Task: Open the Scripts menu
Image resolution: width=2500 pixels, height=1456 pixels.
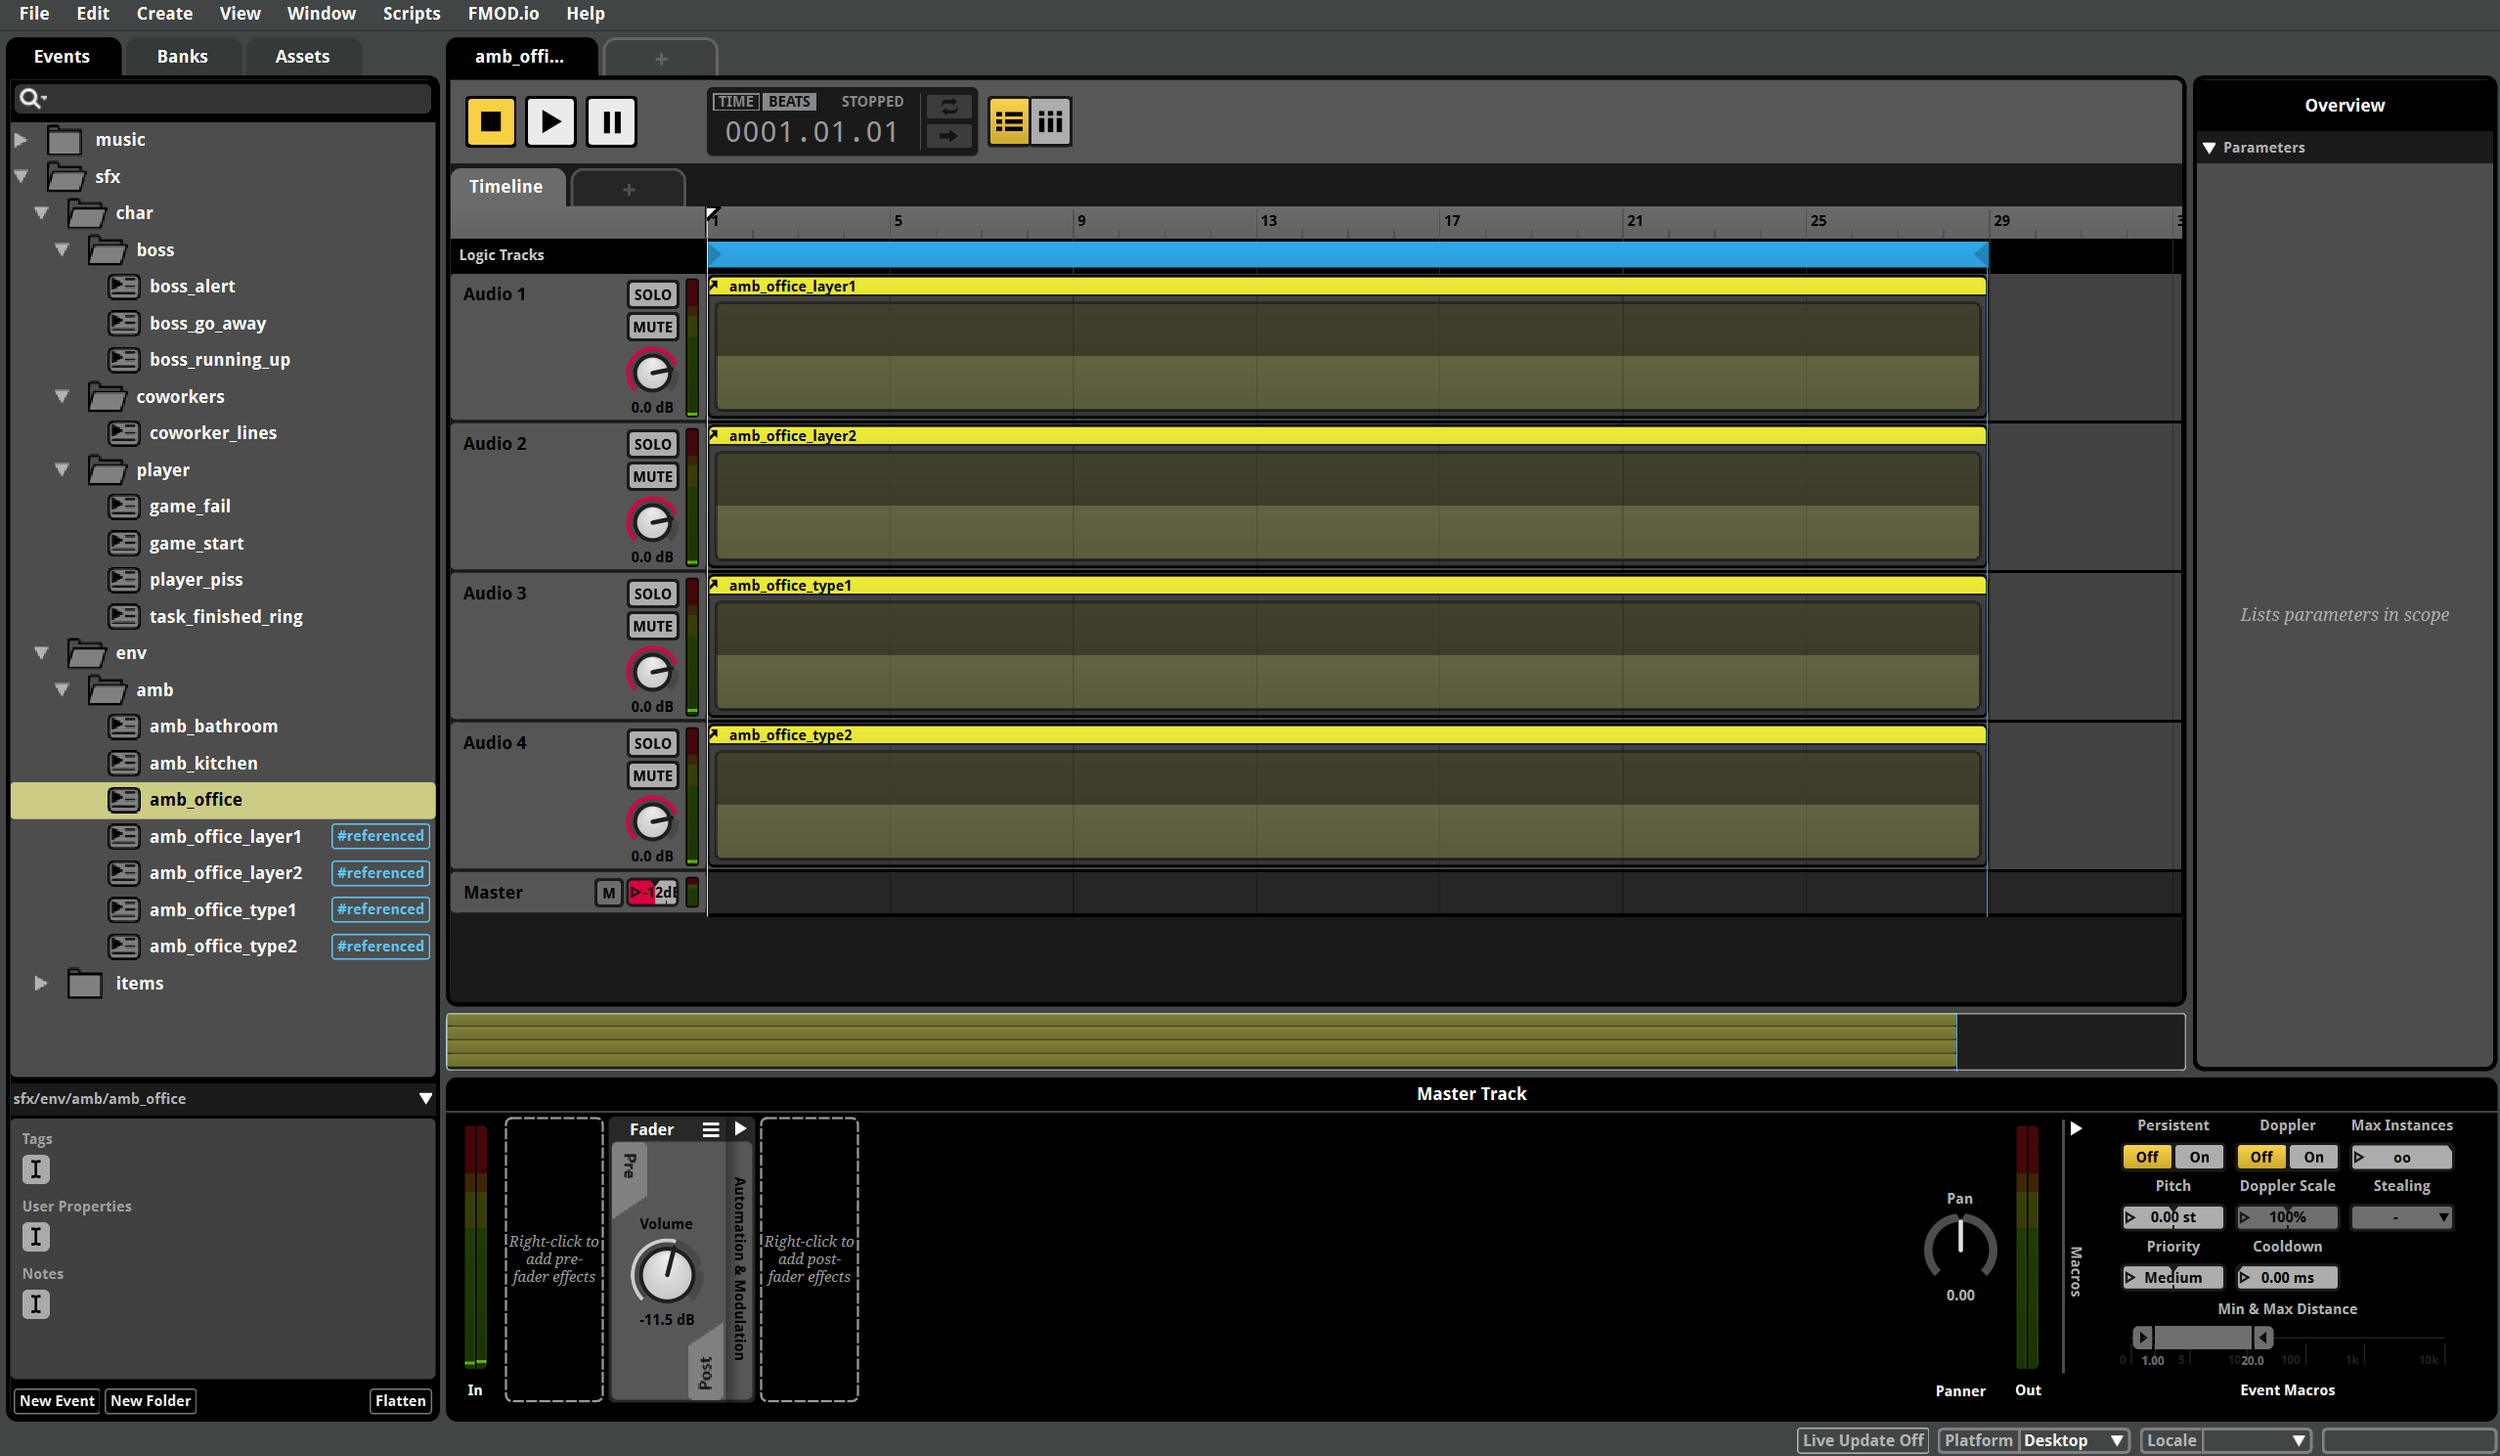Action: tap(411, 13)
